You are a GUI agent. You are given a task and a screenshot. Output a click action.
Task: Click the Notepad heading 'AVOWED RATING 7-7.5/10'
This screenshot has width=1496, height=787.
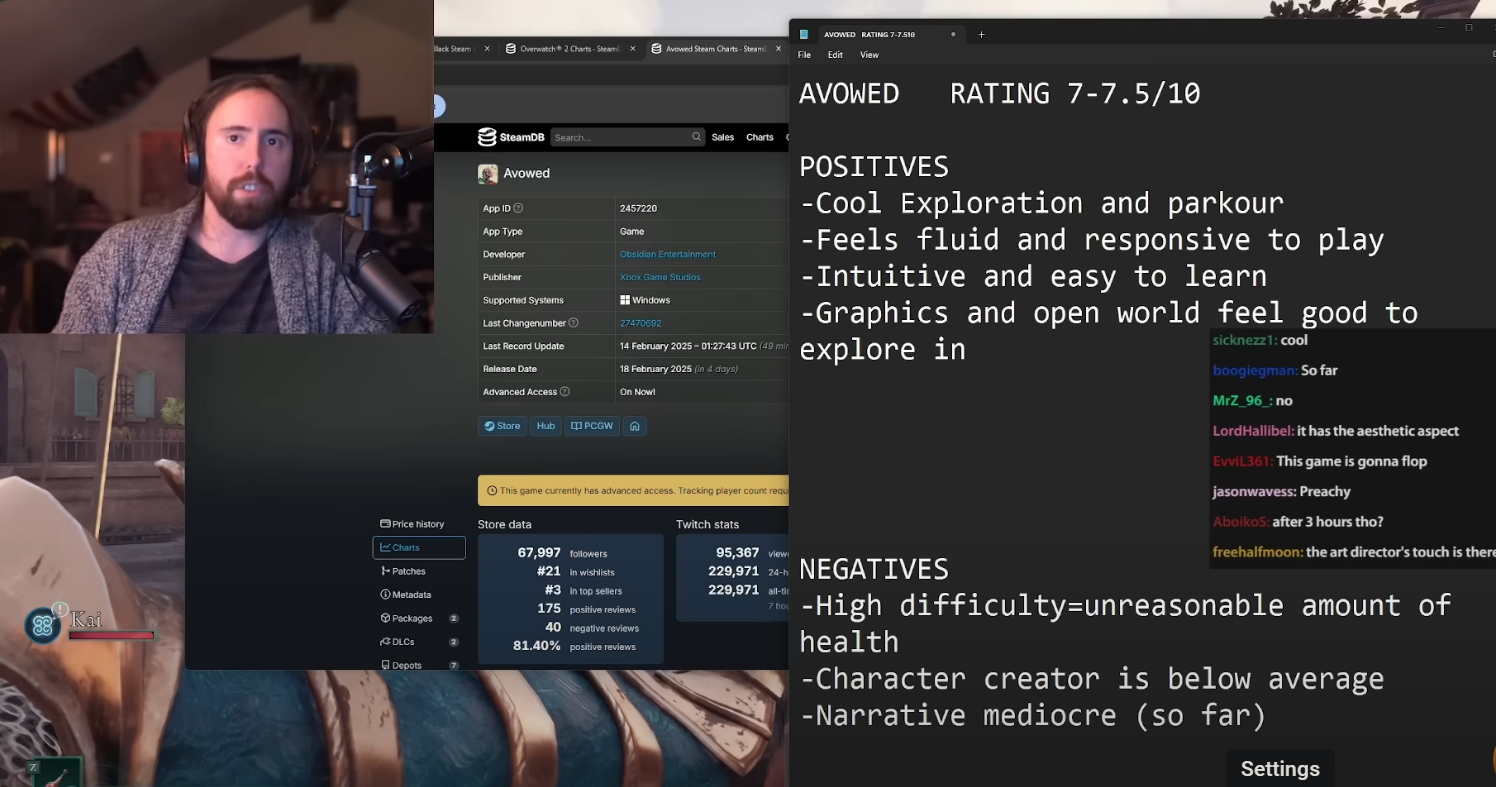[1000, 94]
